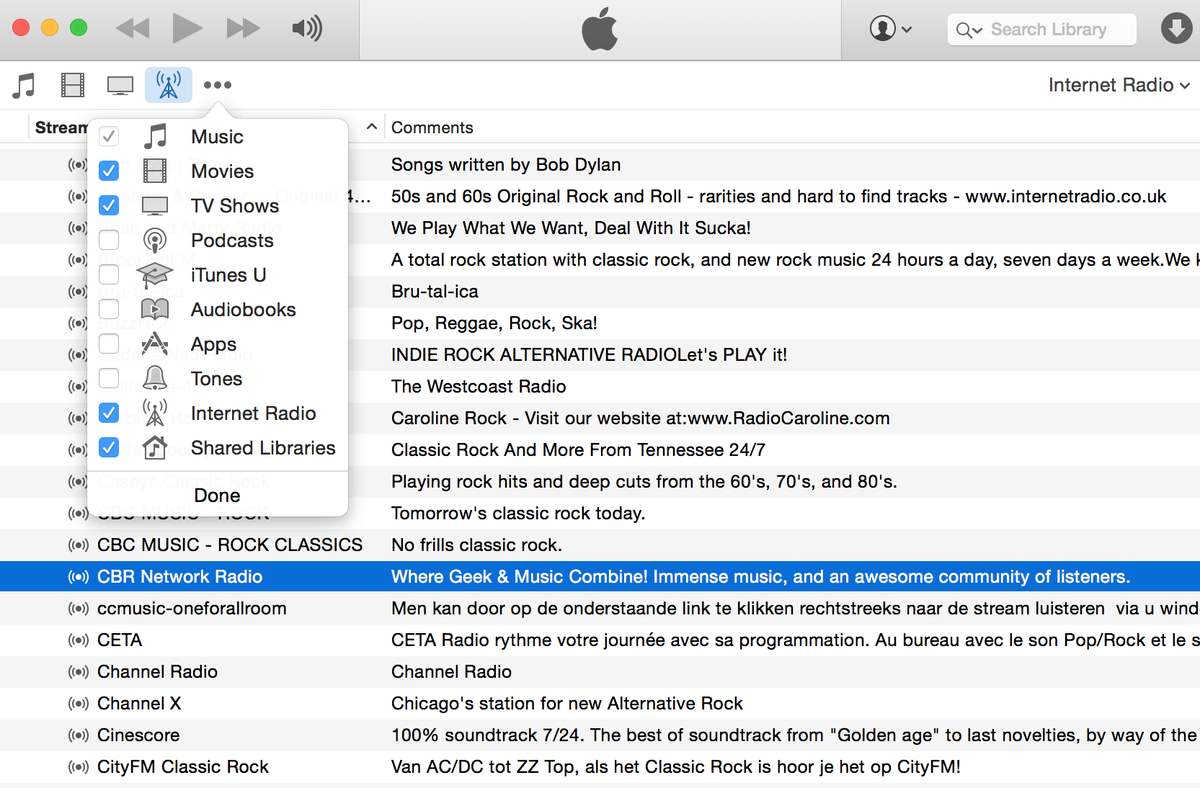Enable the Podcasts checkbox
Viewport: 1200px width, 788px height.
(109, 240)
